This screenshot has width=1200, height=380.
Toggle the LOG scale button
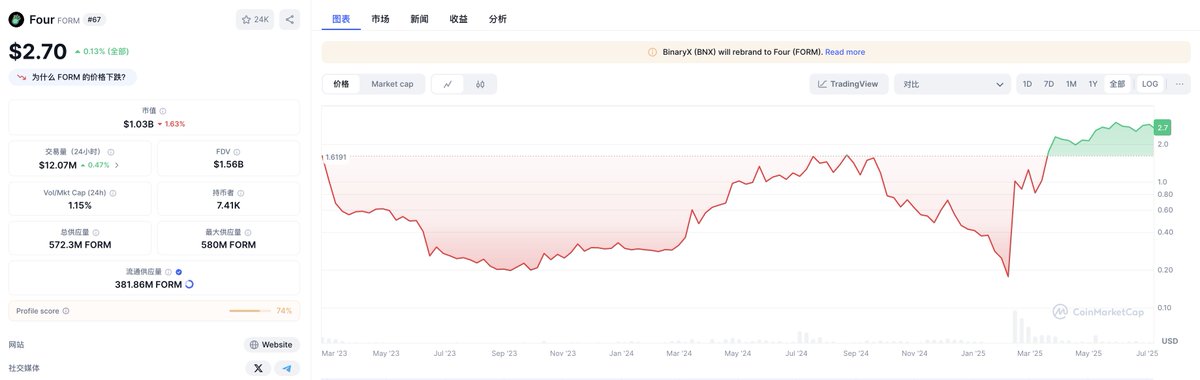click(1150, 84)
